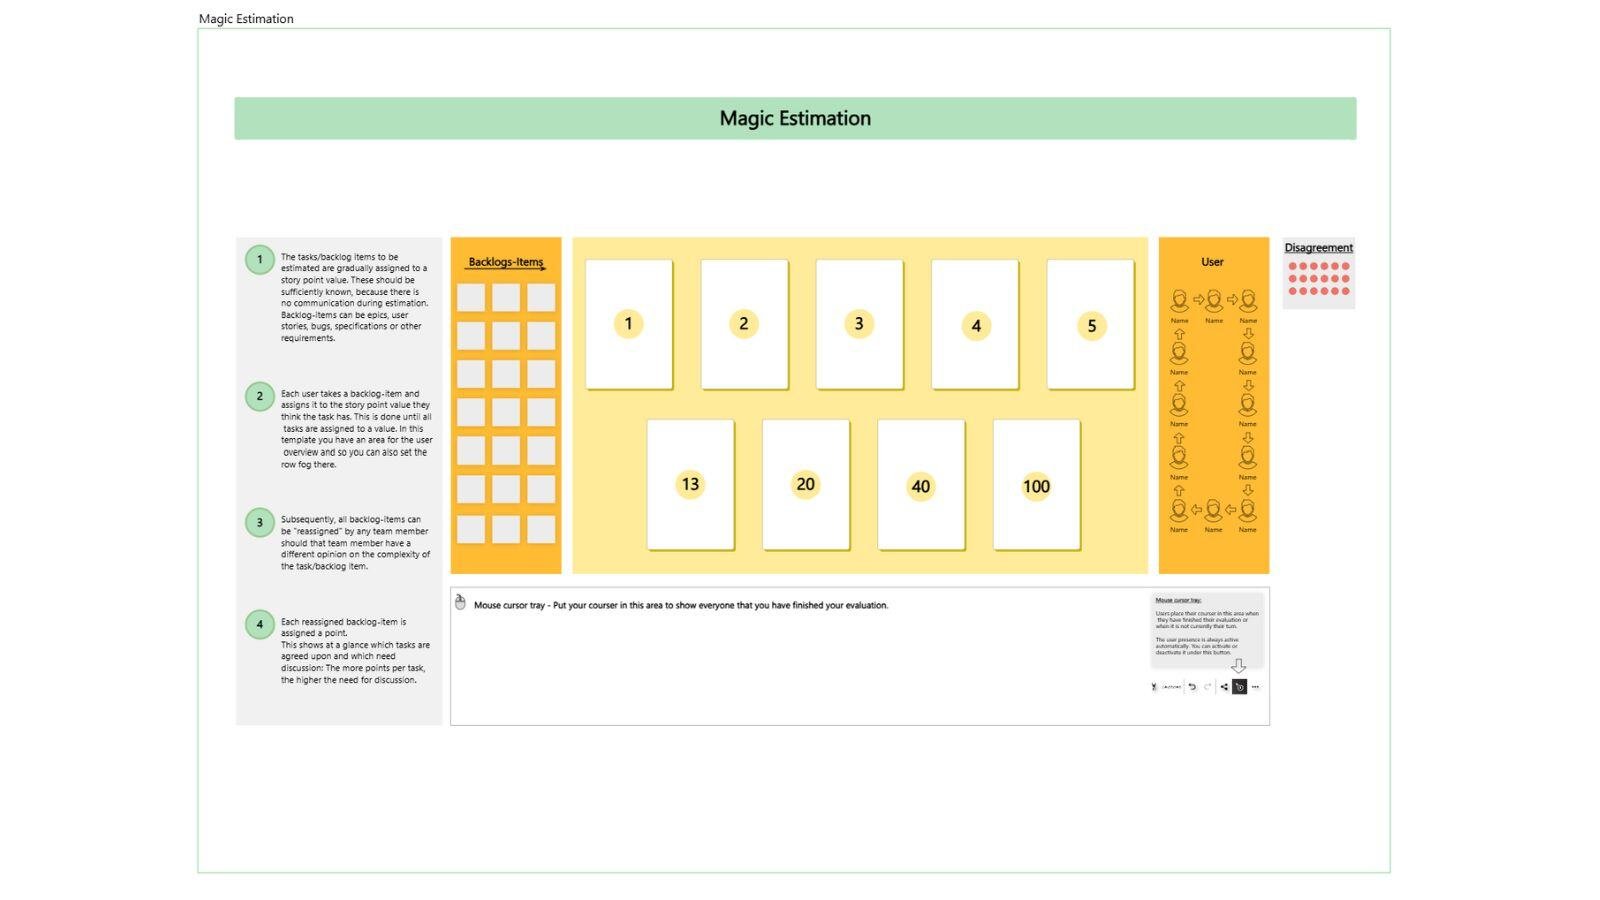1600x900 pixels.
Task: Click an upward arrow between user avatars
Action: (1180, 333)
